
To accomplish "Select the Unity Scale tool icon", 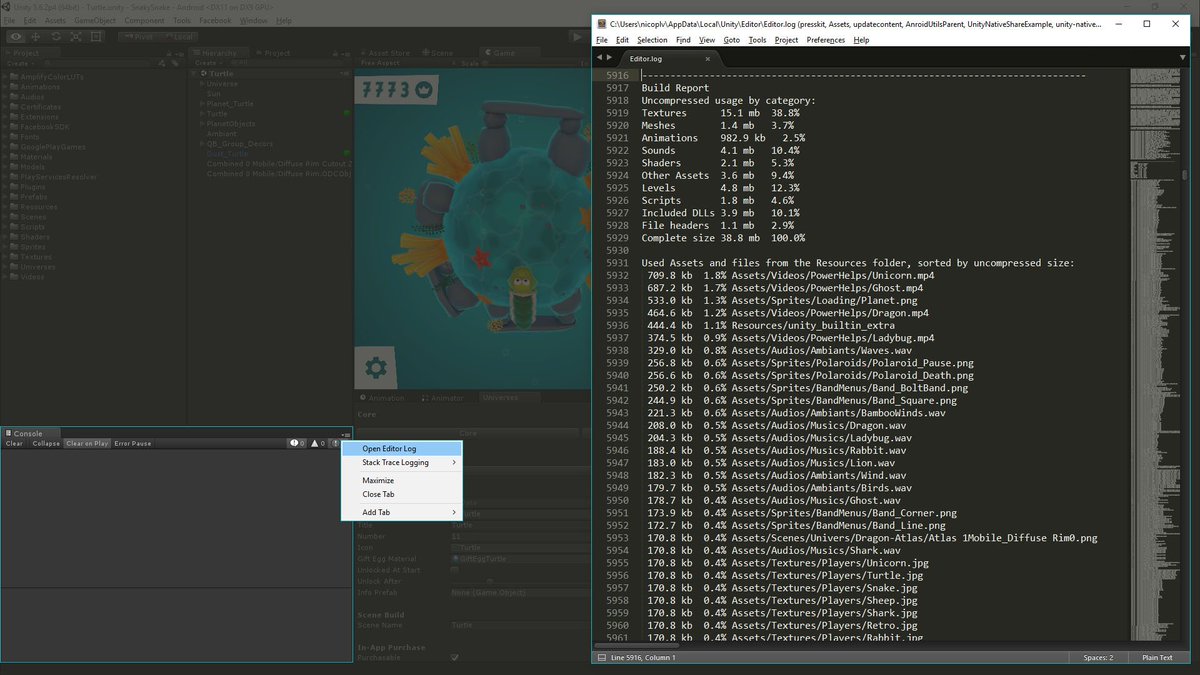I will click(x=76, y=36).
